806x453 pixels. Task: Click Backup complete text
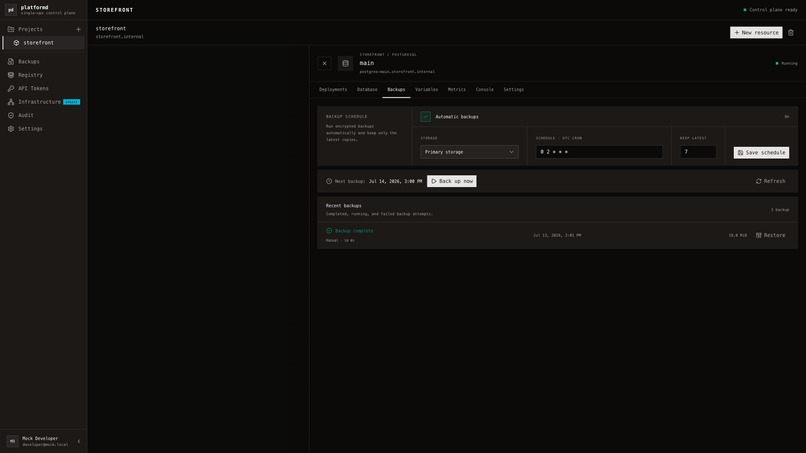coord(354,231)
